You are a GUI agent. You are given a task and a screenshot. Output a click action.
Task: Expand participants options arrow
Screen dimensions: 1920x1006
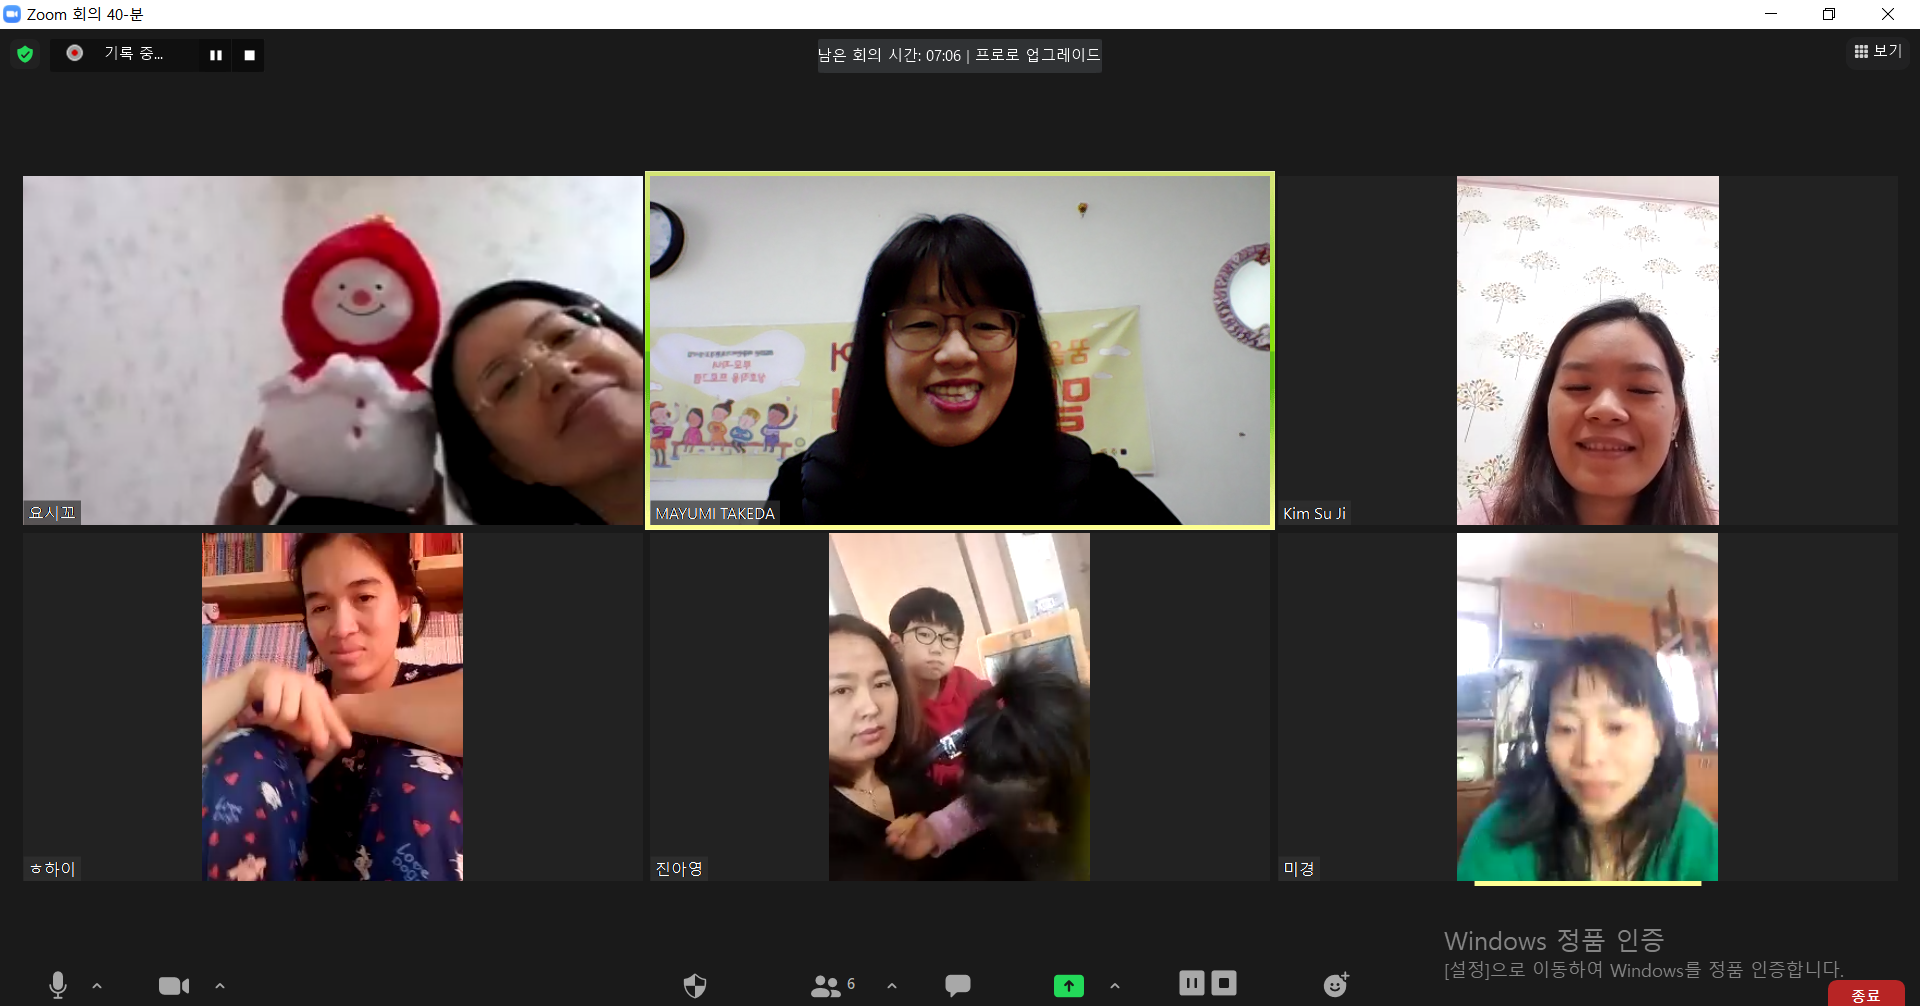892,986
